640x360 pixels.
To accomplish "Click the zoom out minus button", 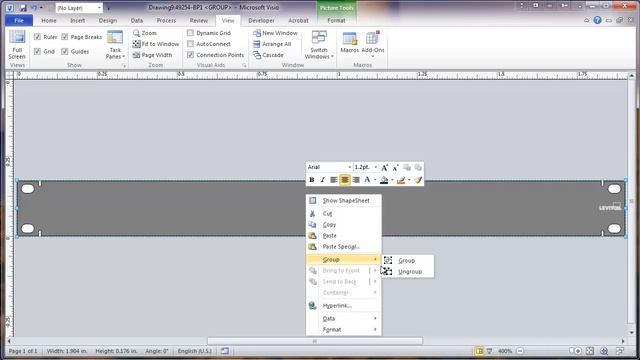I will (520, 351).
